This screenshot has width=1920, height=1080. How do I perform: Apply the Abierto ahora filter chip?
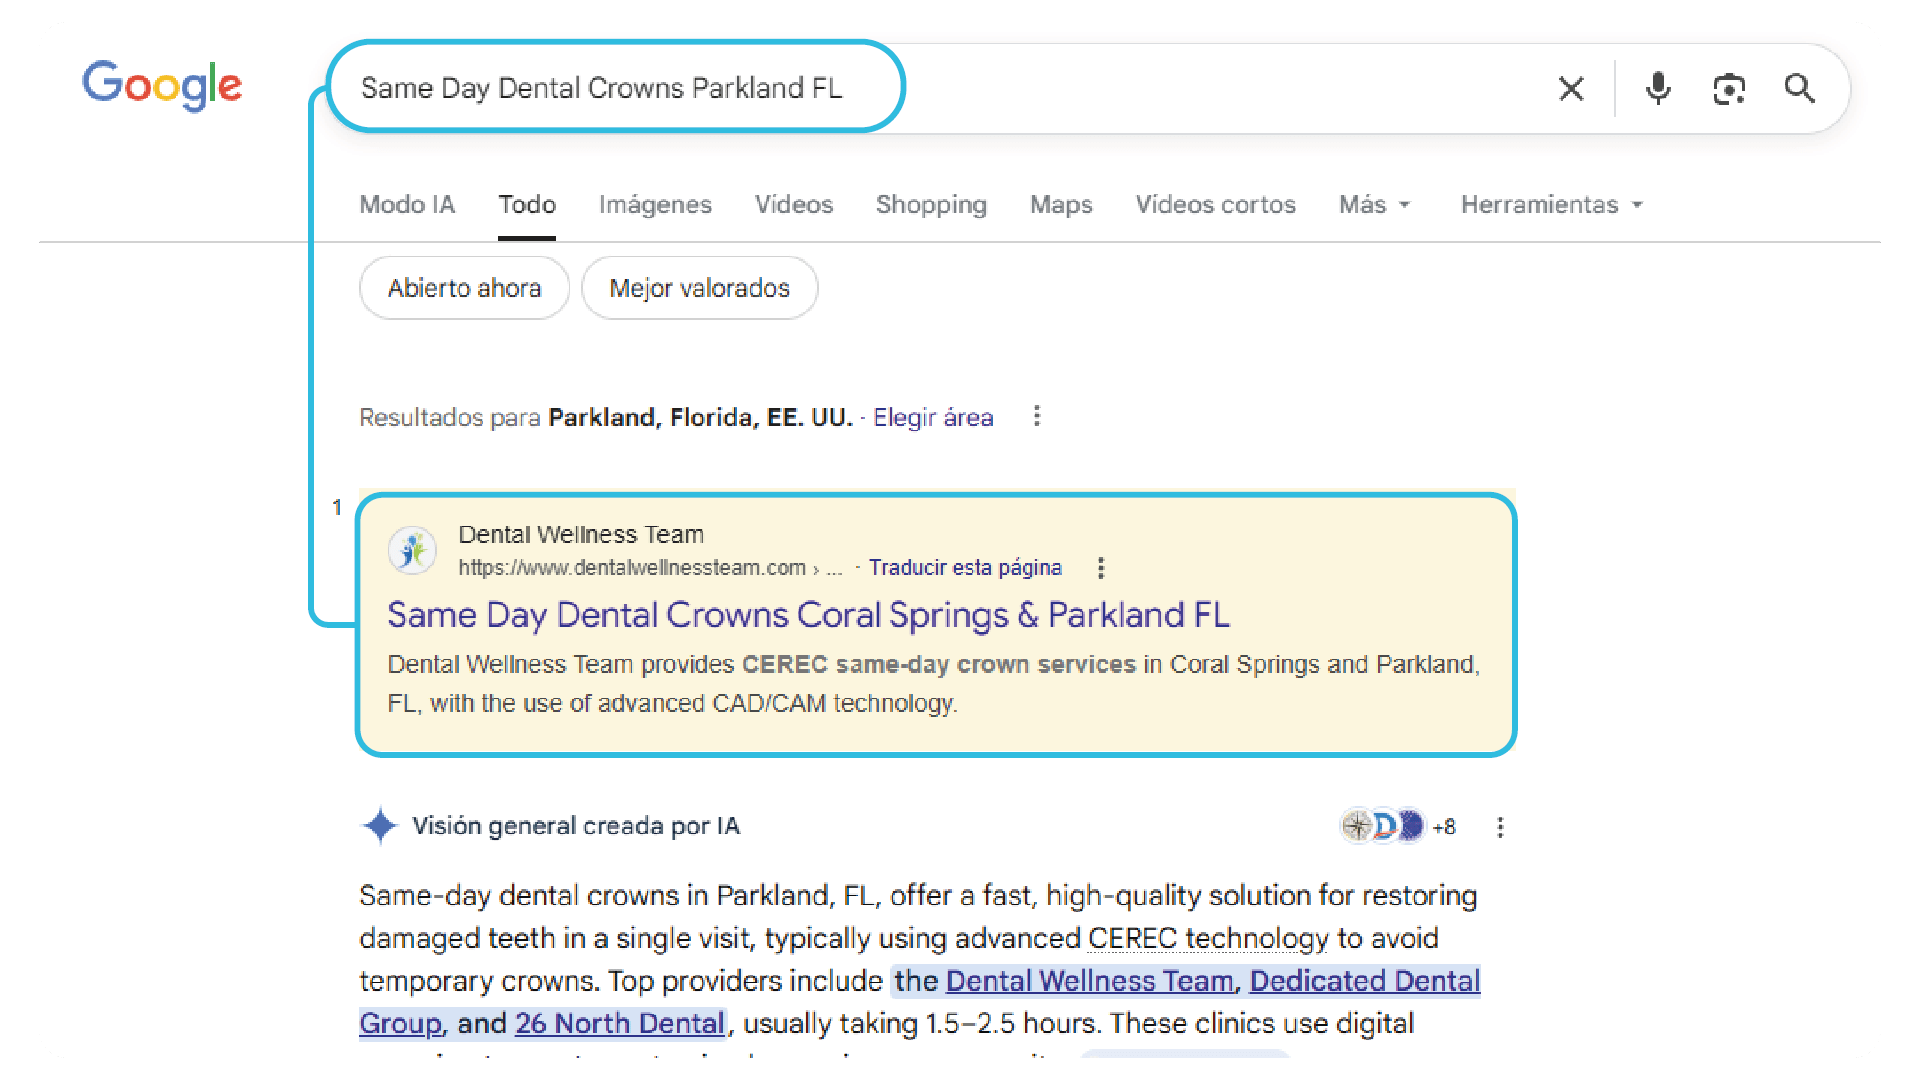(x=464, y=288)
